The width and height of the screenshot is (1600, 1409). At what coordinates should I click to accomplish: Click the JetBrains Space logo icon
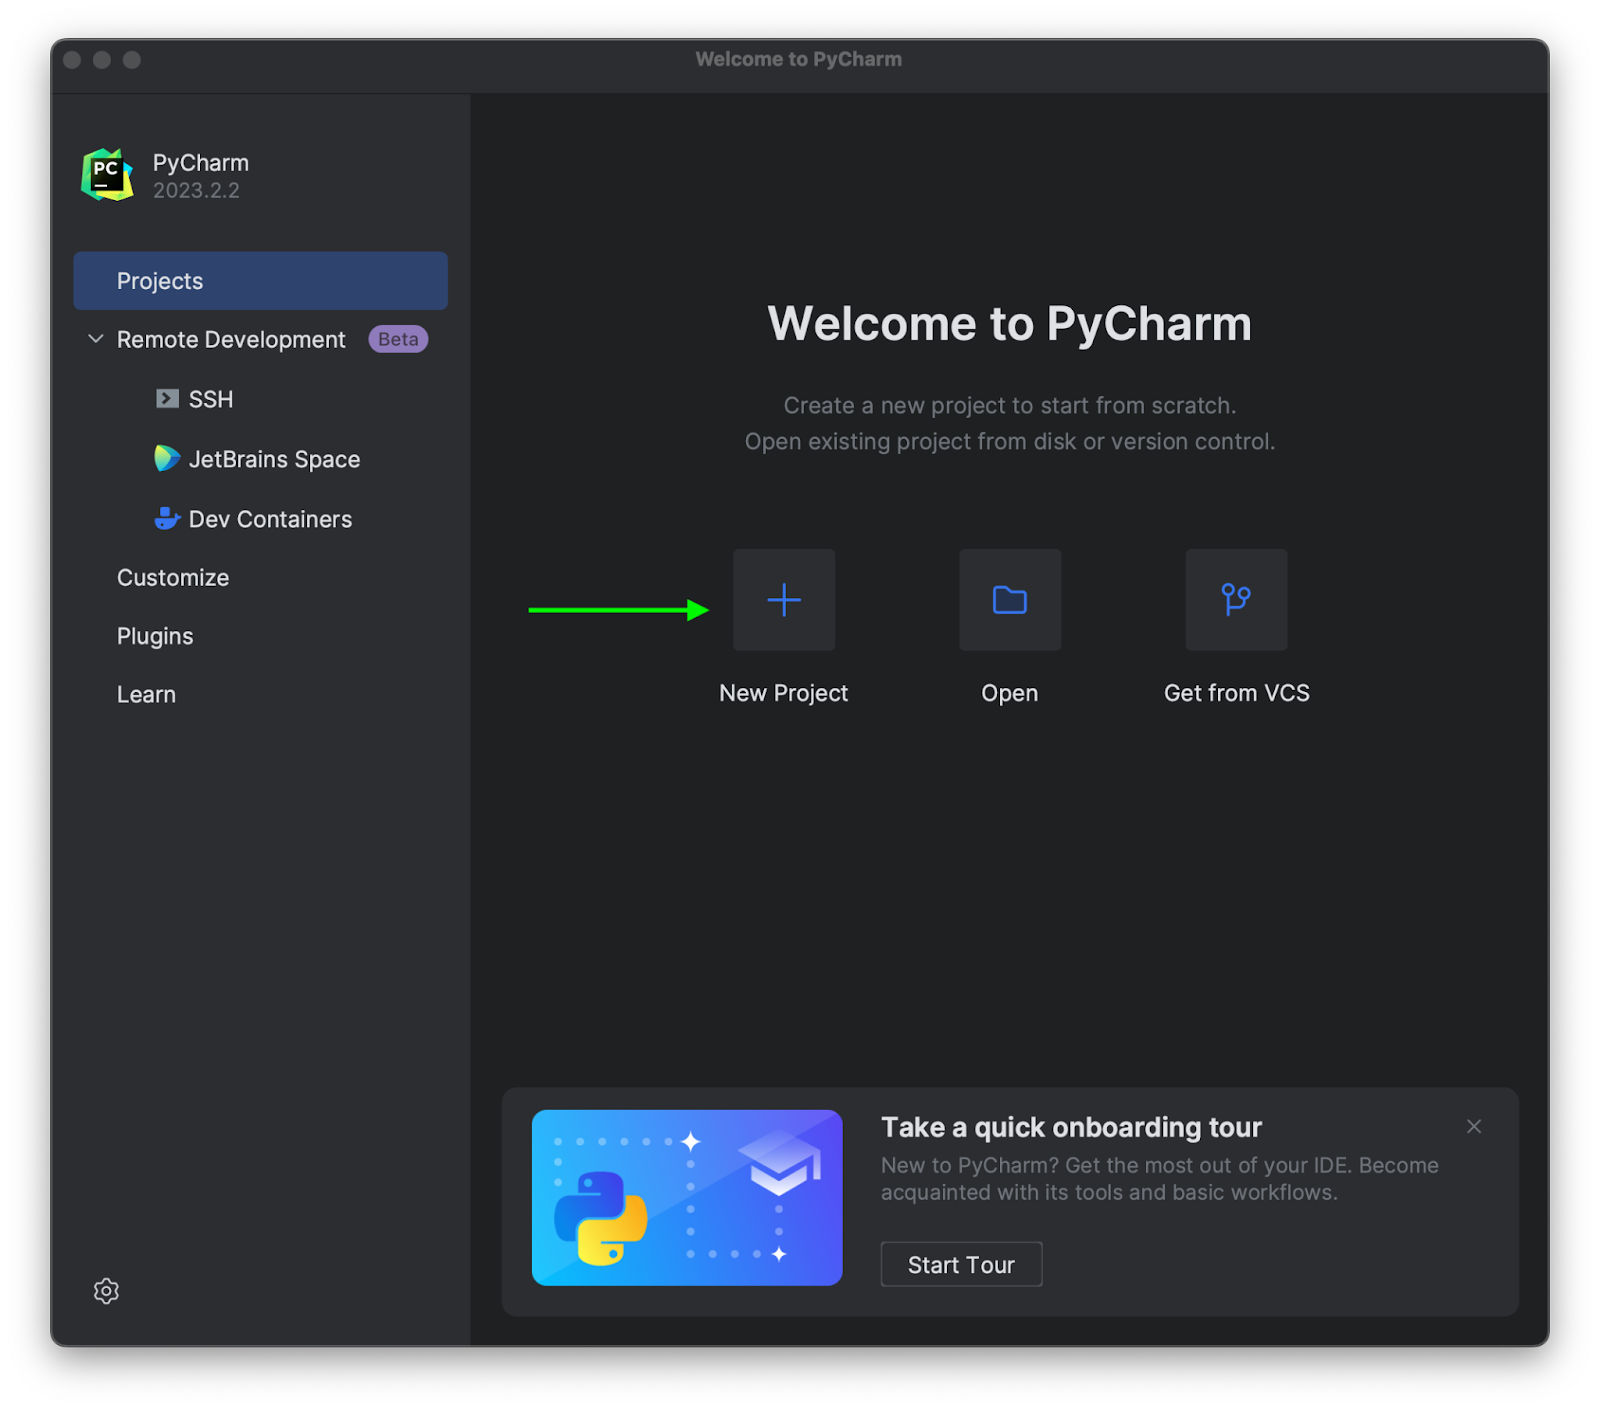[x=167, y=459]
